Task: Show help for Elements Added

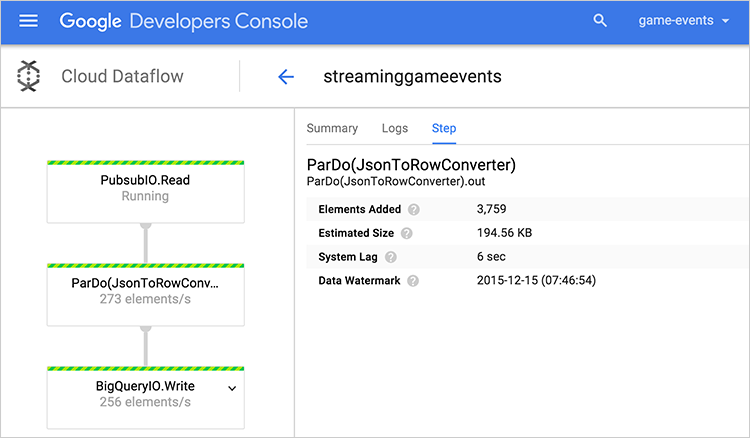Action: point(414,209)
